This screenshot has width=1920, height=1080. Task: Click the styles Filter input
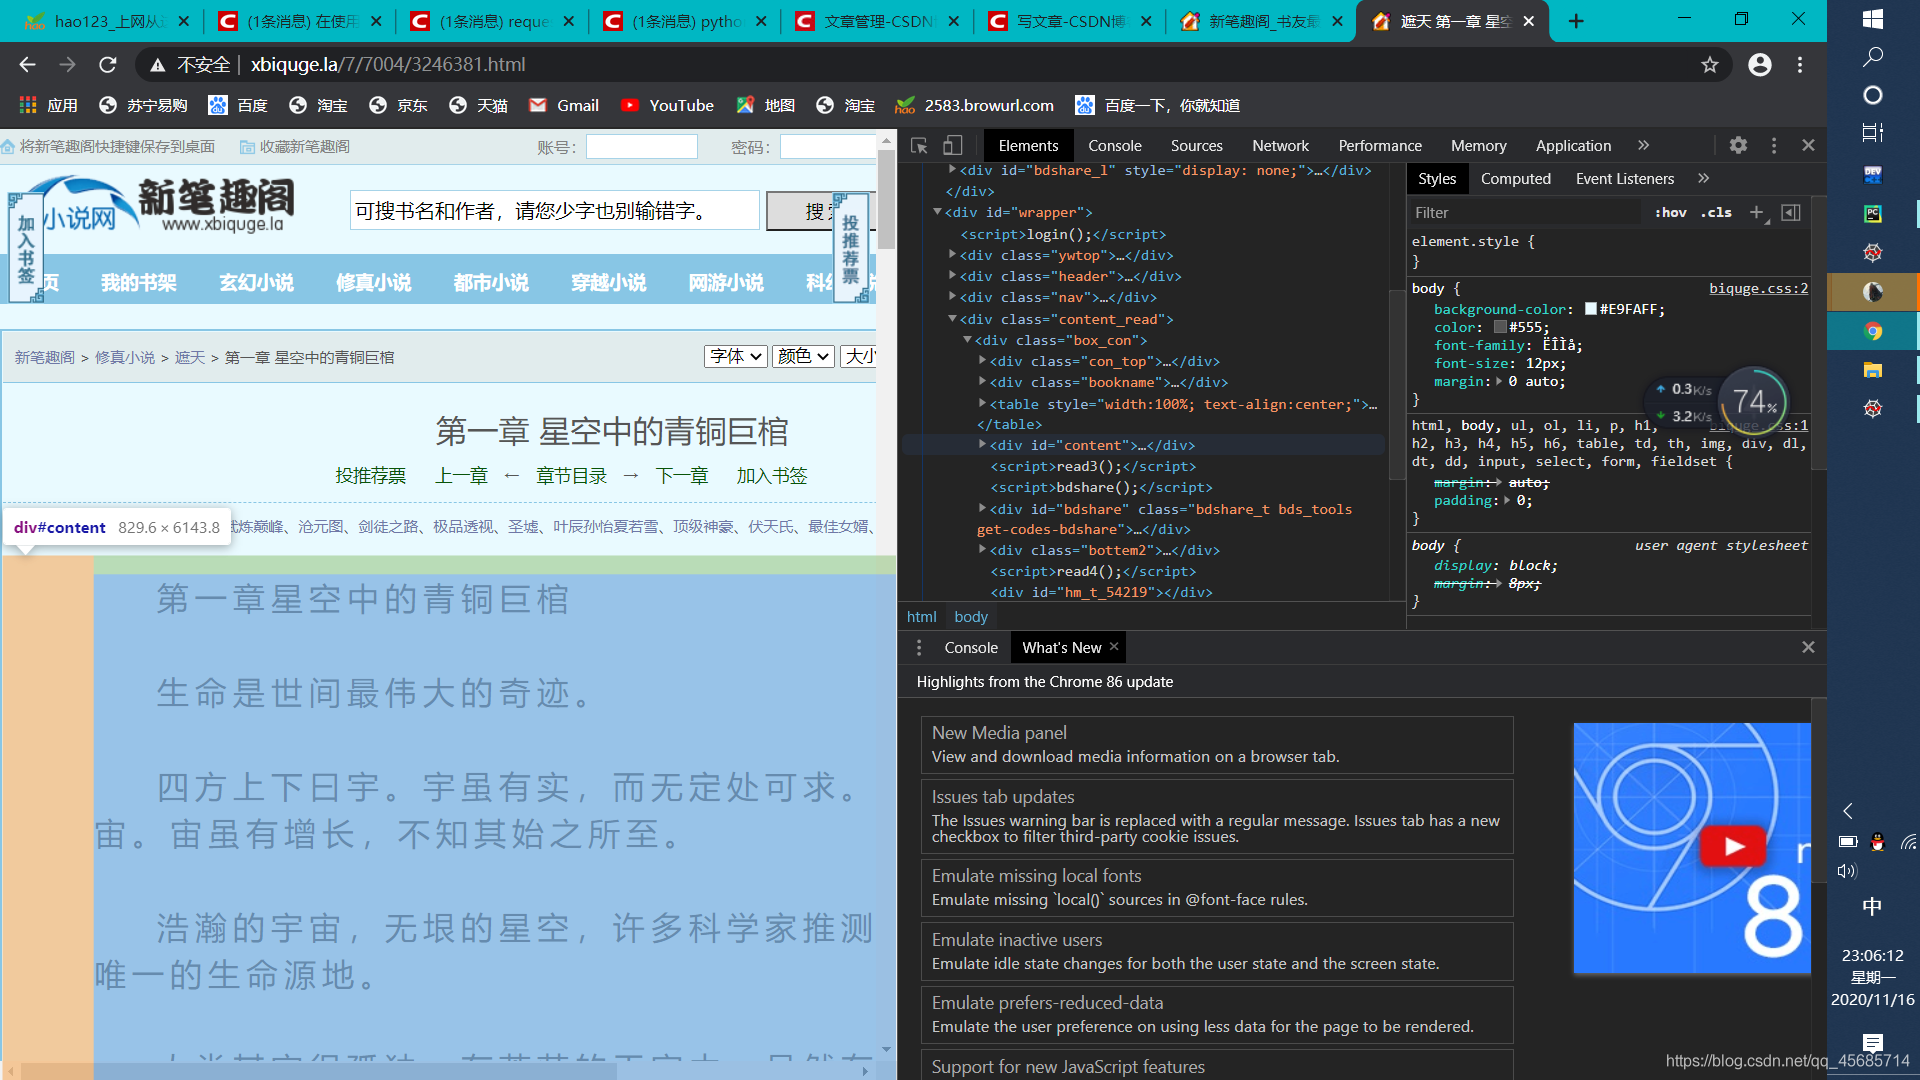pyautogui.click(x=1524, y=213)
